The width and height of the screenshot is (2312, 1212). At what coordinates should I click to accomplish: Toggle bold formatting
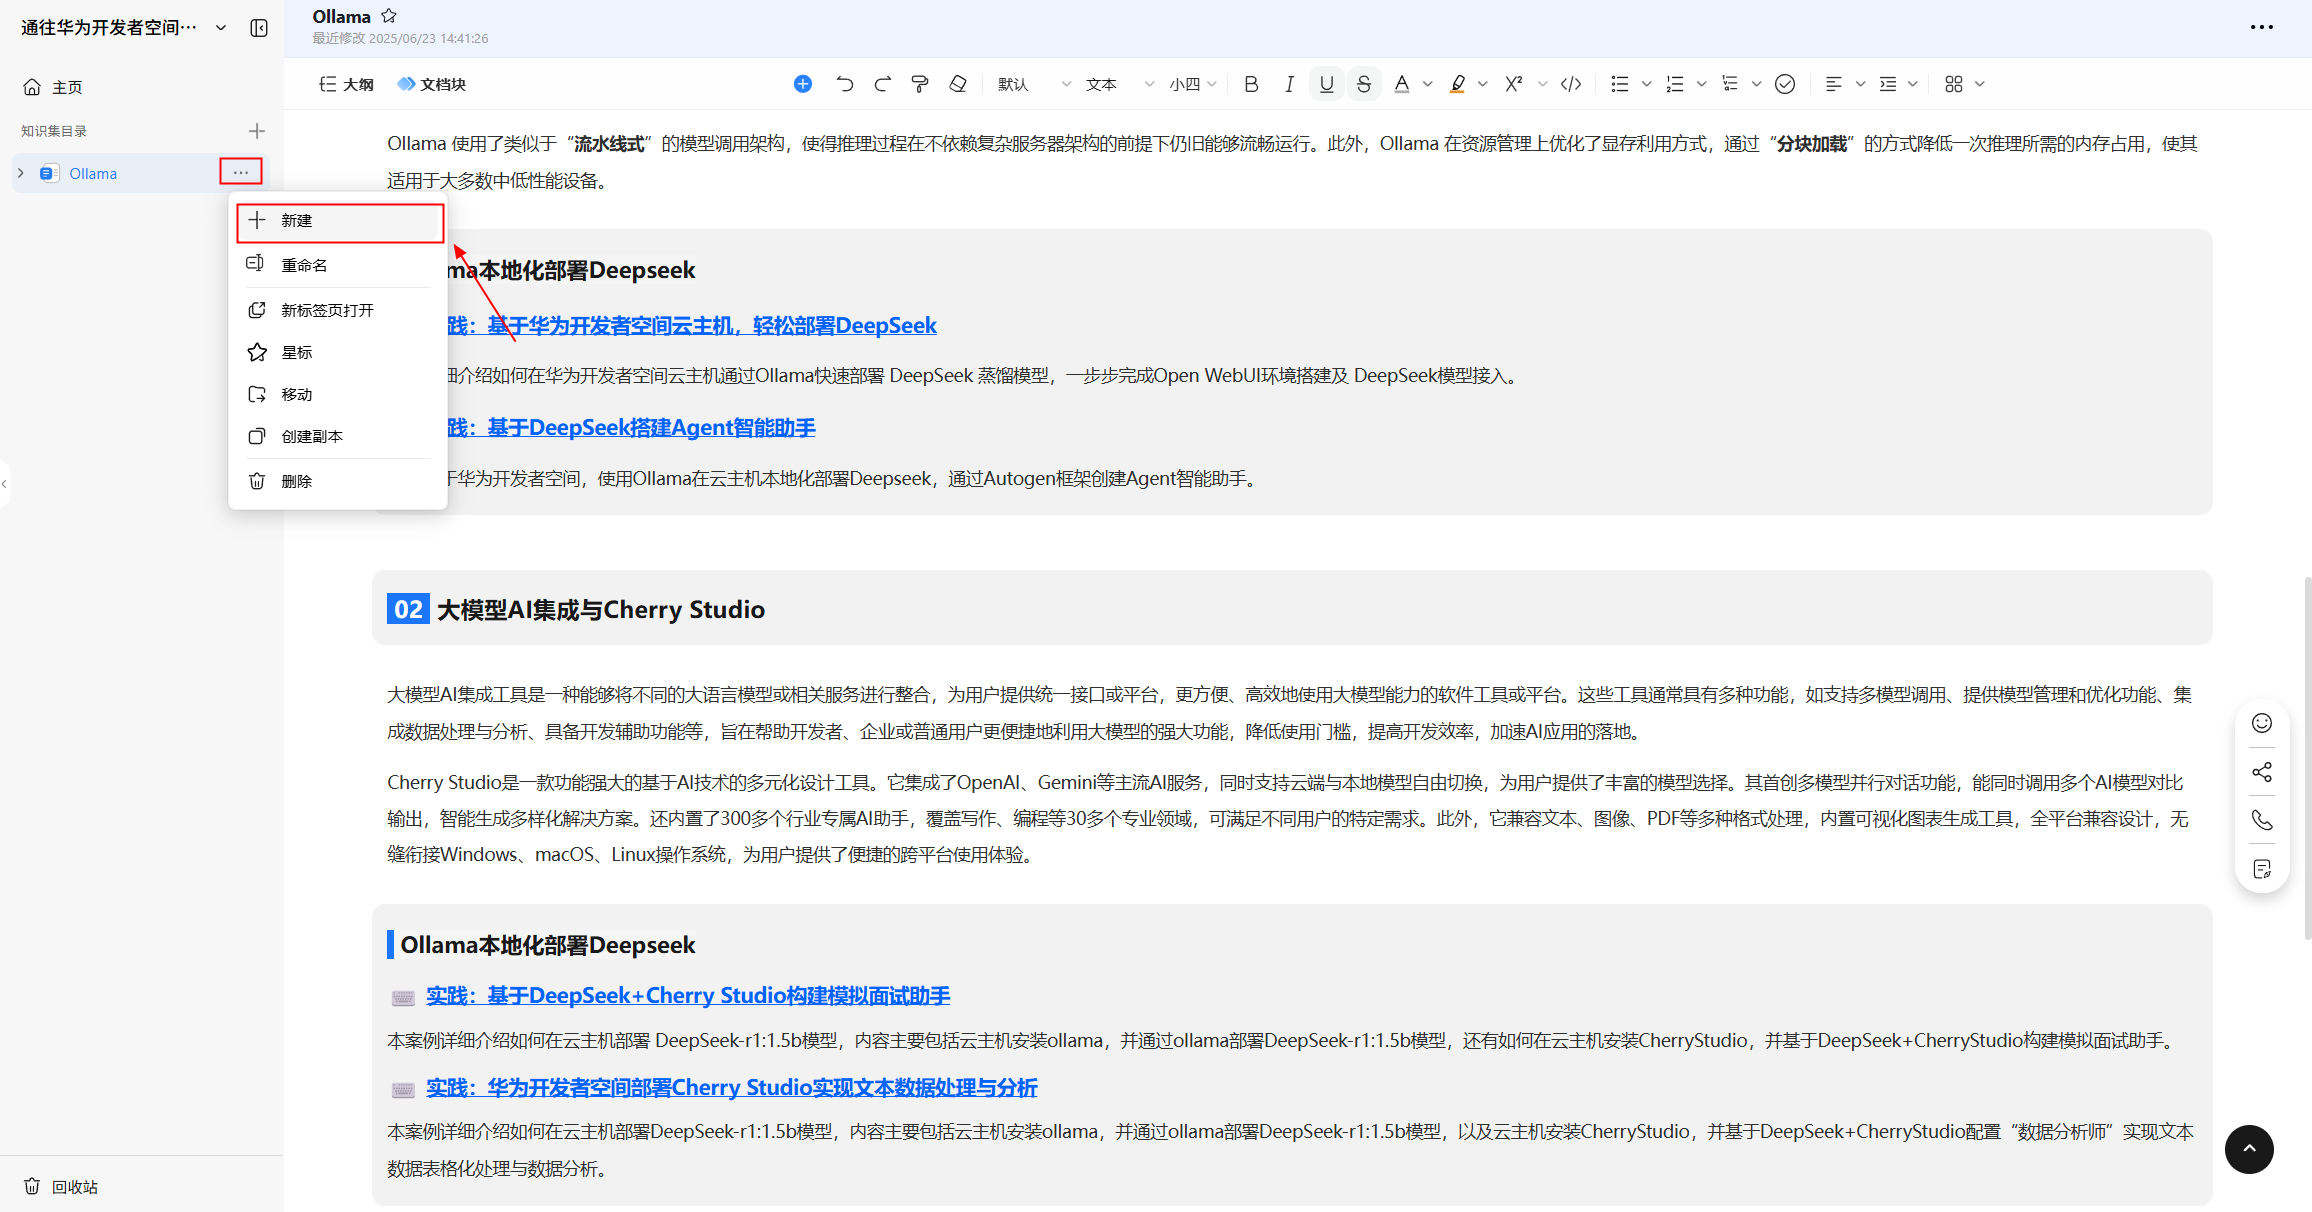tap(1251, 84)
